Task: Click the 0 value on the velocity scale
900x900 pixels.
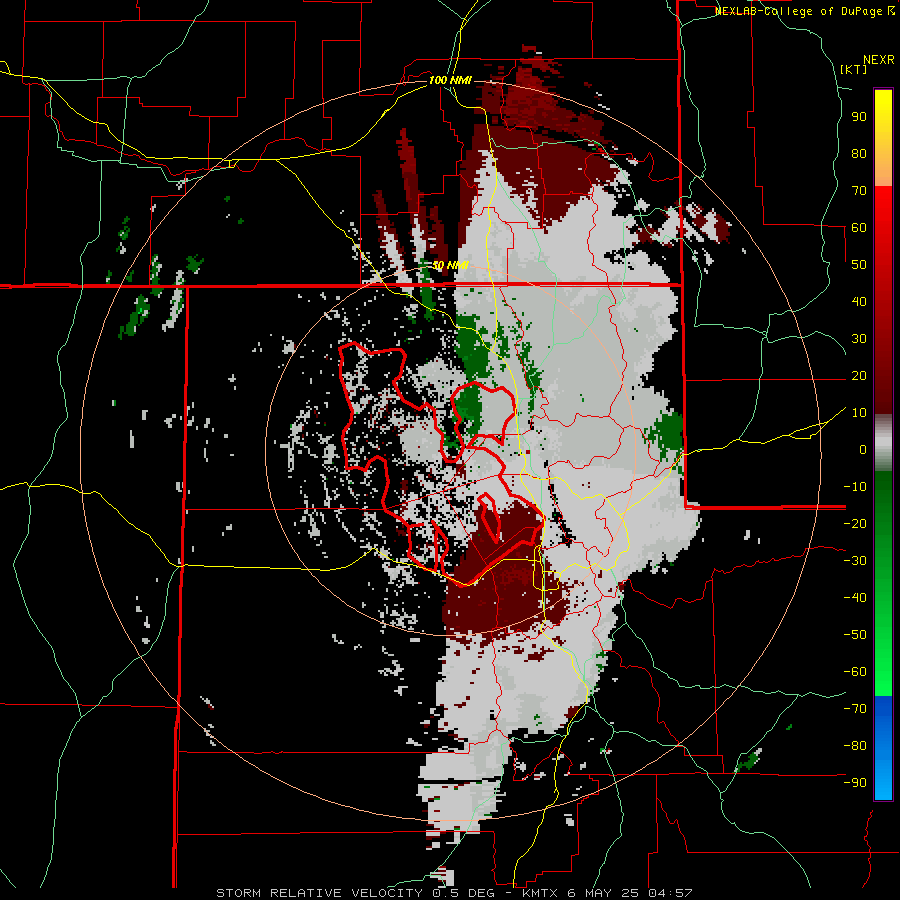Action: pyautogui.click(x=863, y=449)
